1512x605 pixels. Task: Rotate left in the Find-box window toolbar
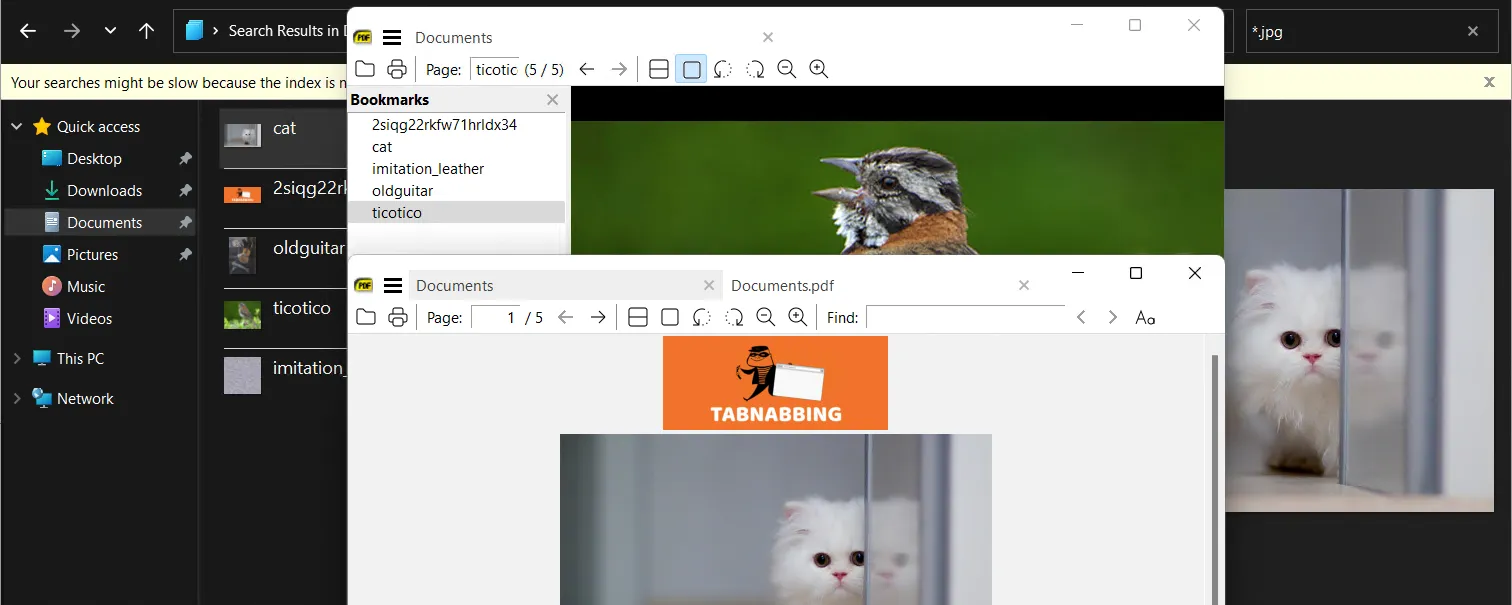[702, 317]
